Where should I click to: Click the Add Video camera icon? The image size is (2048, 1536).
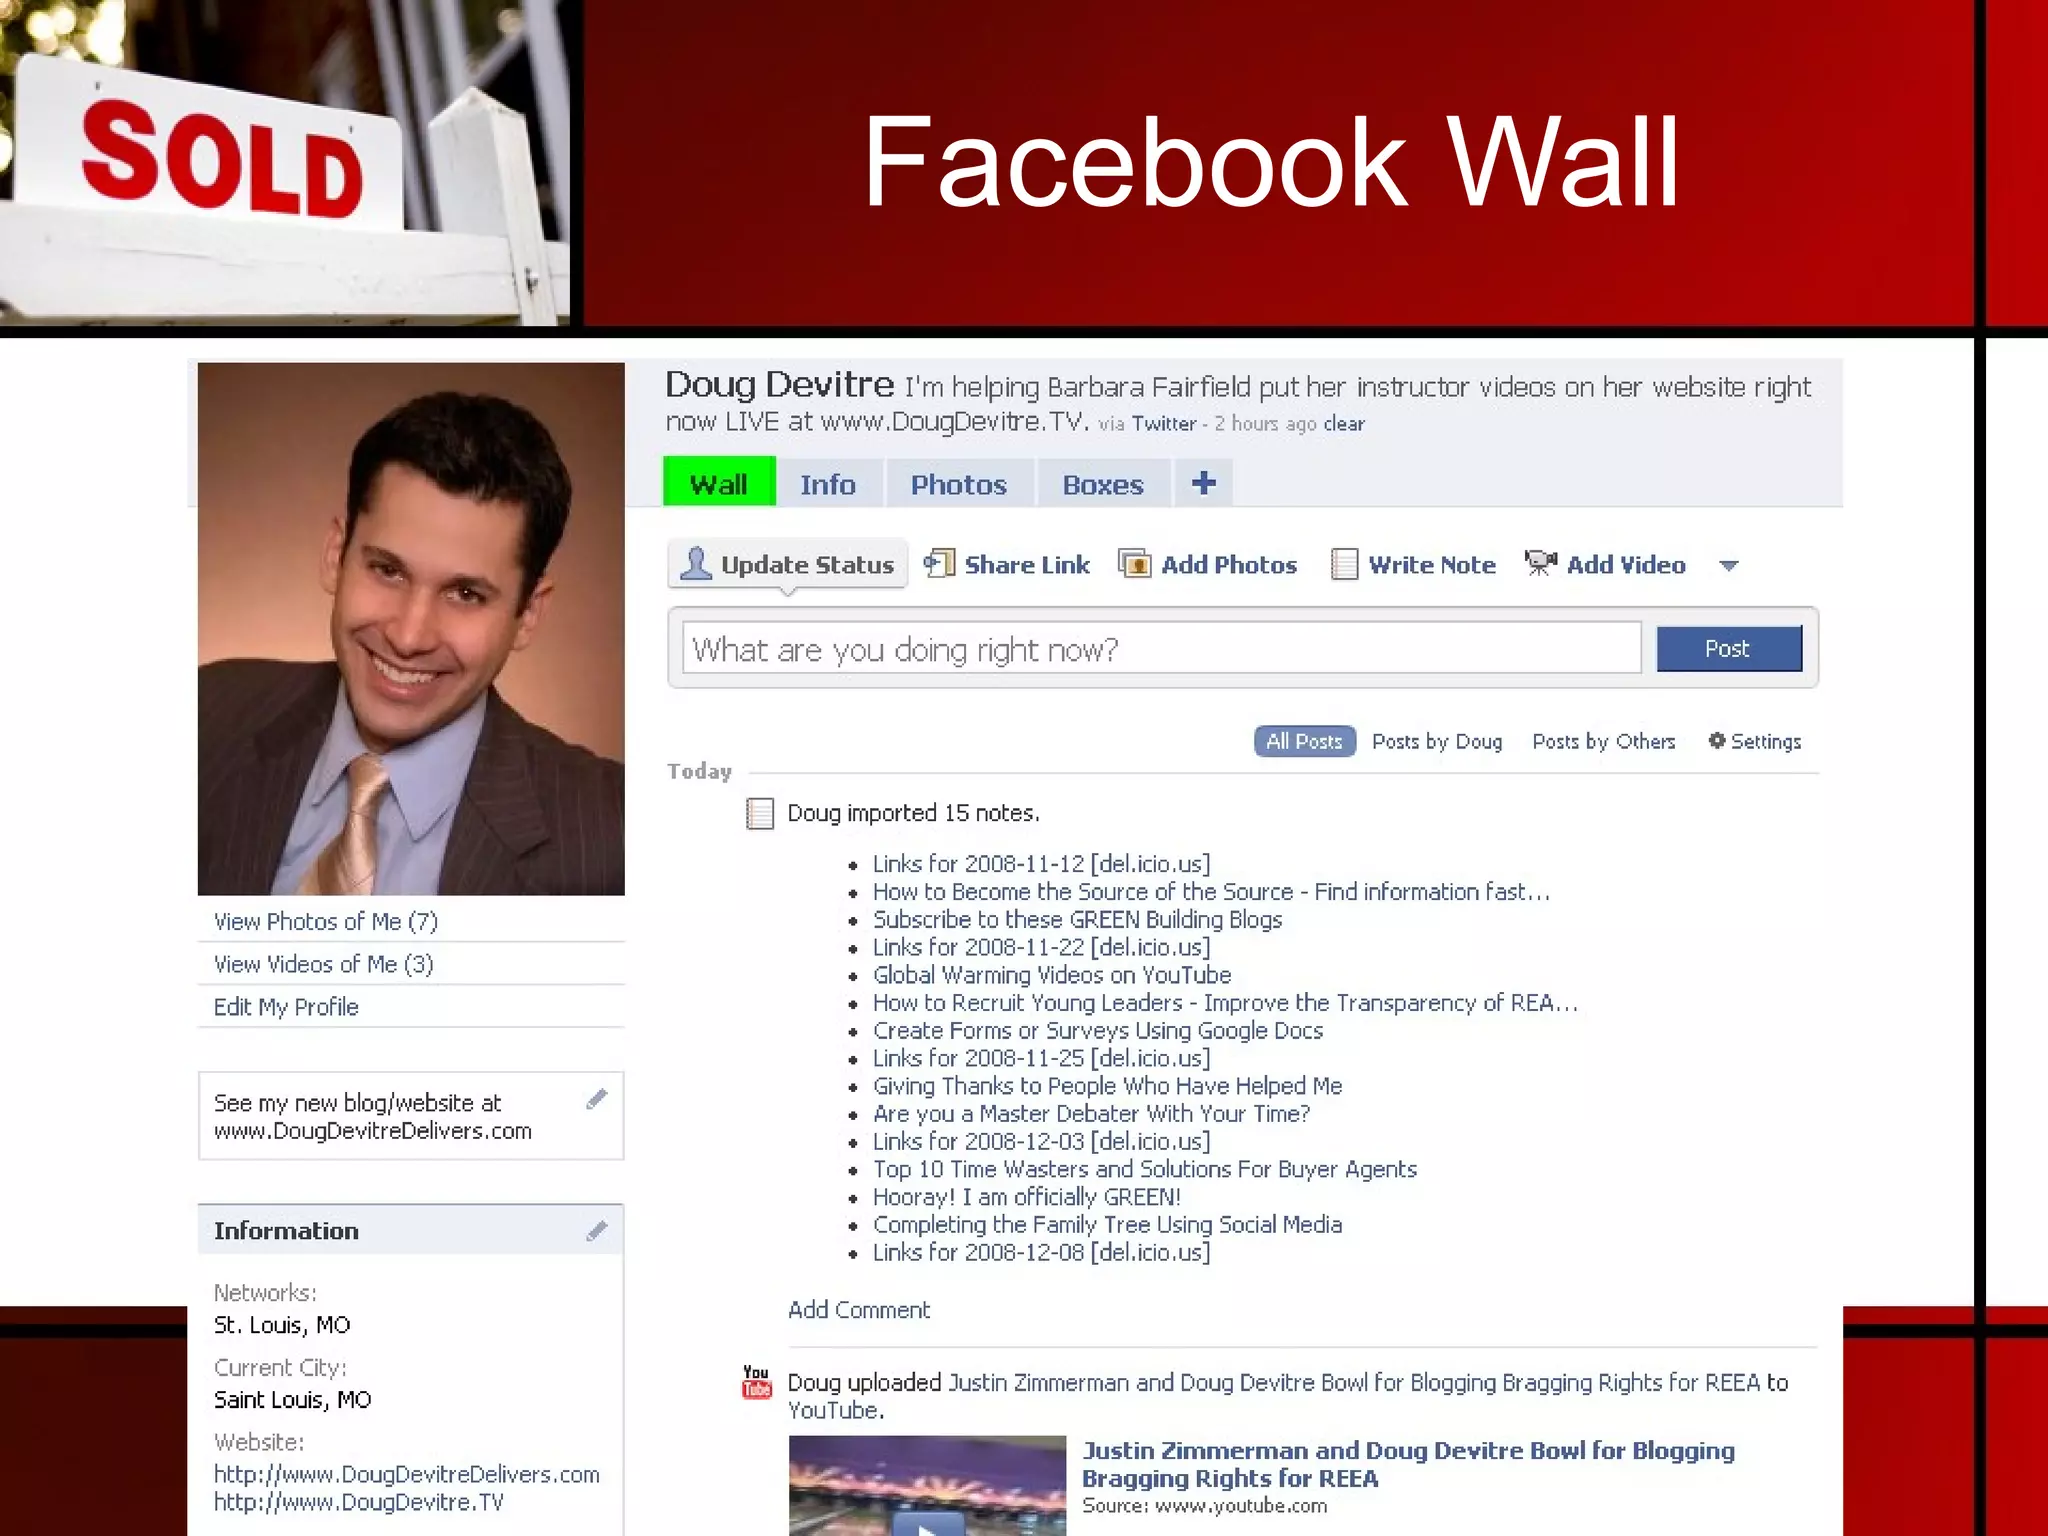(x=1540, y=563)
